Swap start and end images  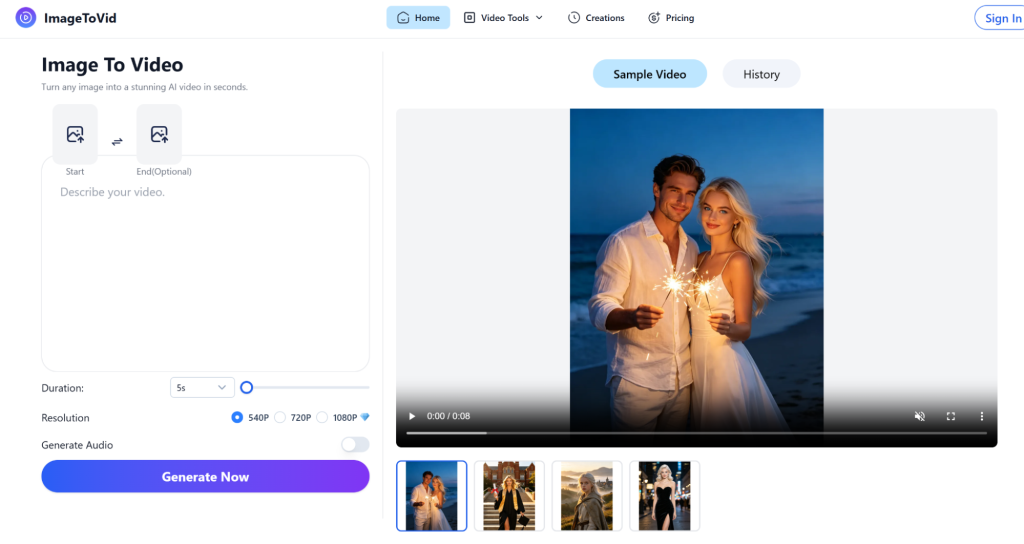pos(117,142)
